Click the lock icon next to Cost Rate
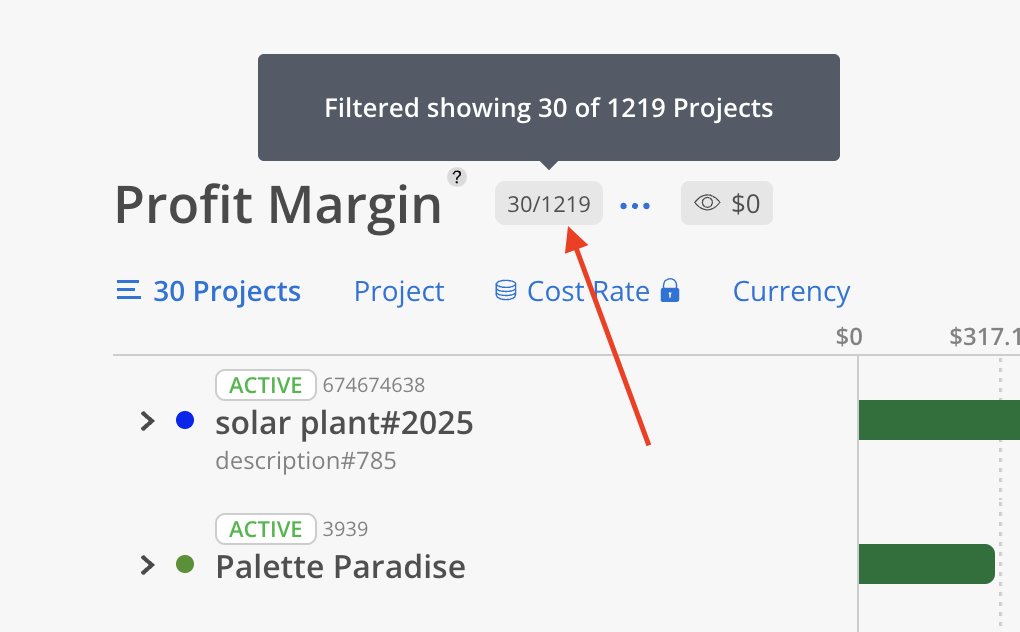This screenshot has width=1020, height=632. coord(670,291)
